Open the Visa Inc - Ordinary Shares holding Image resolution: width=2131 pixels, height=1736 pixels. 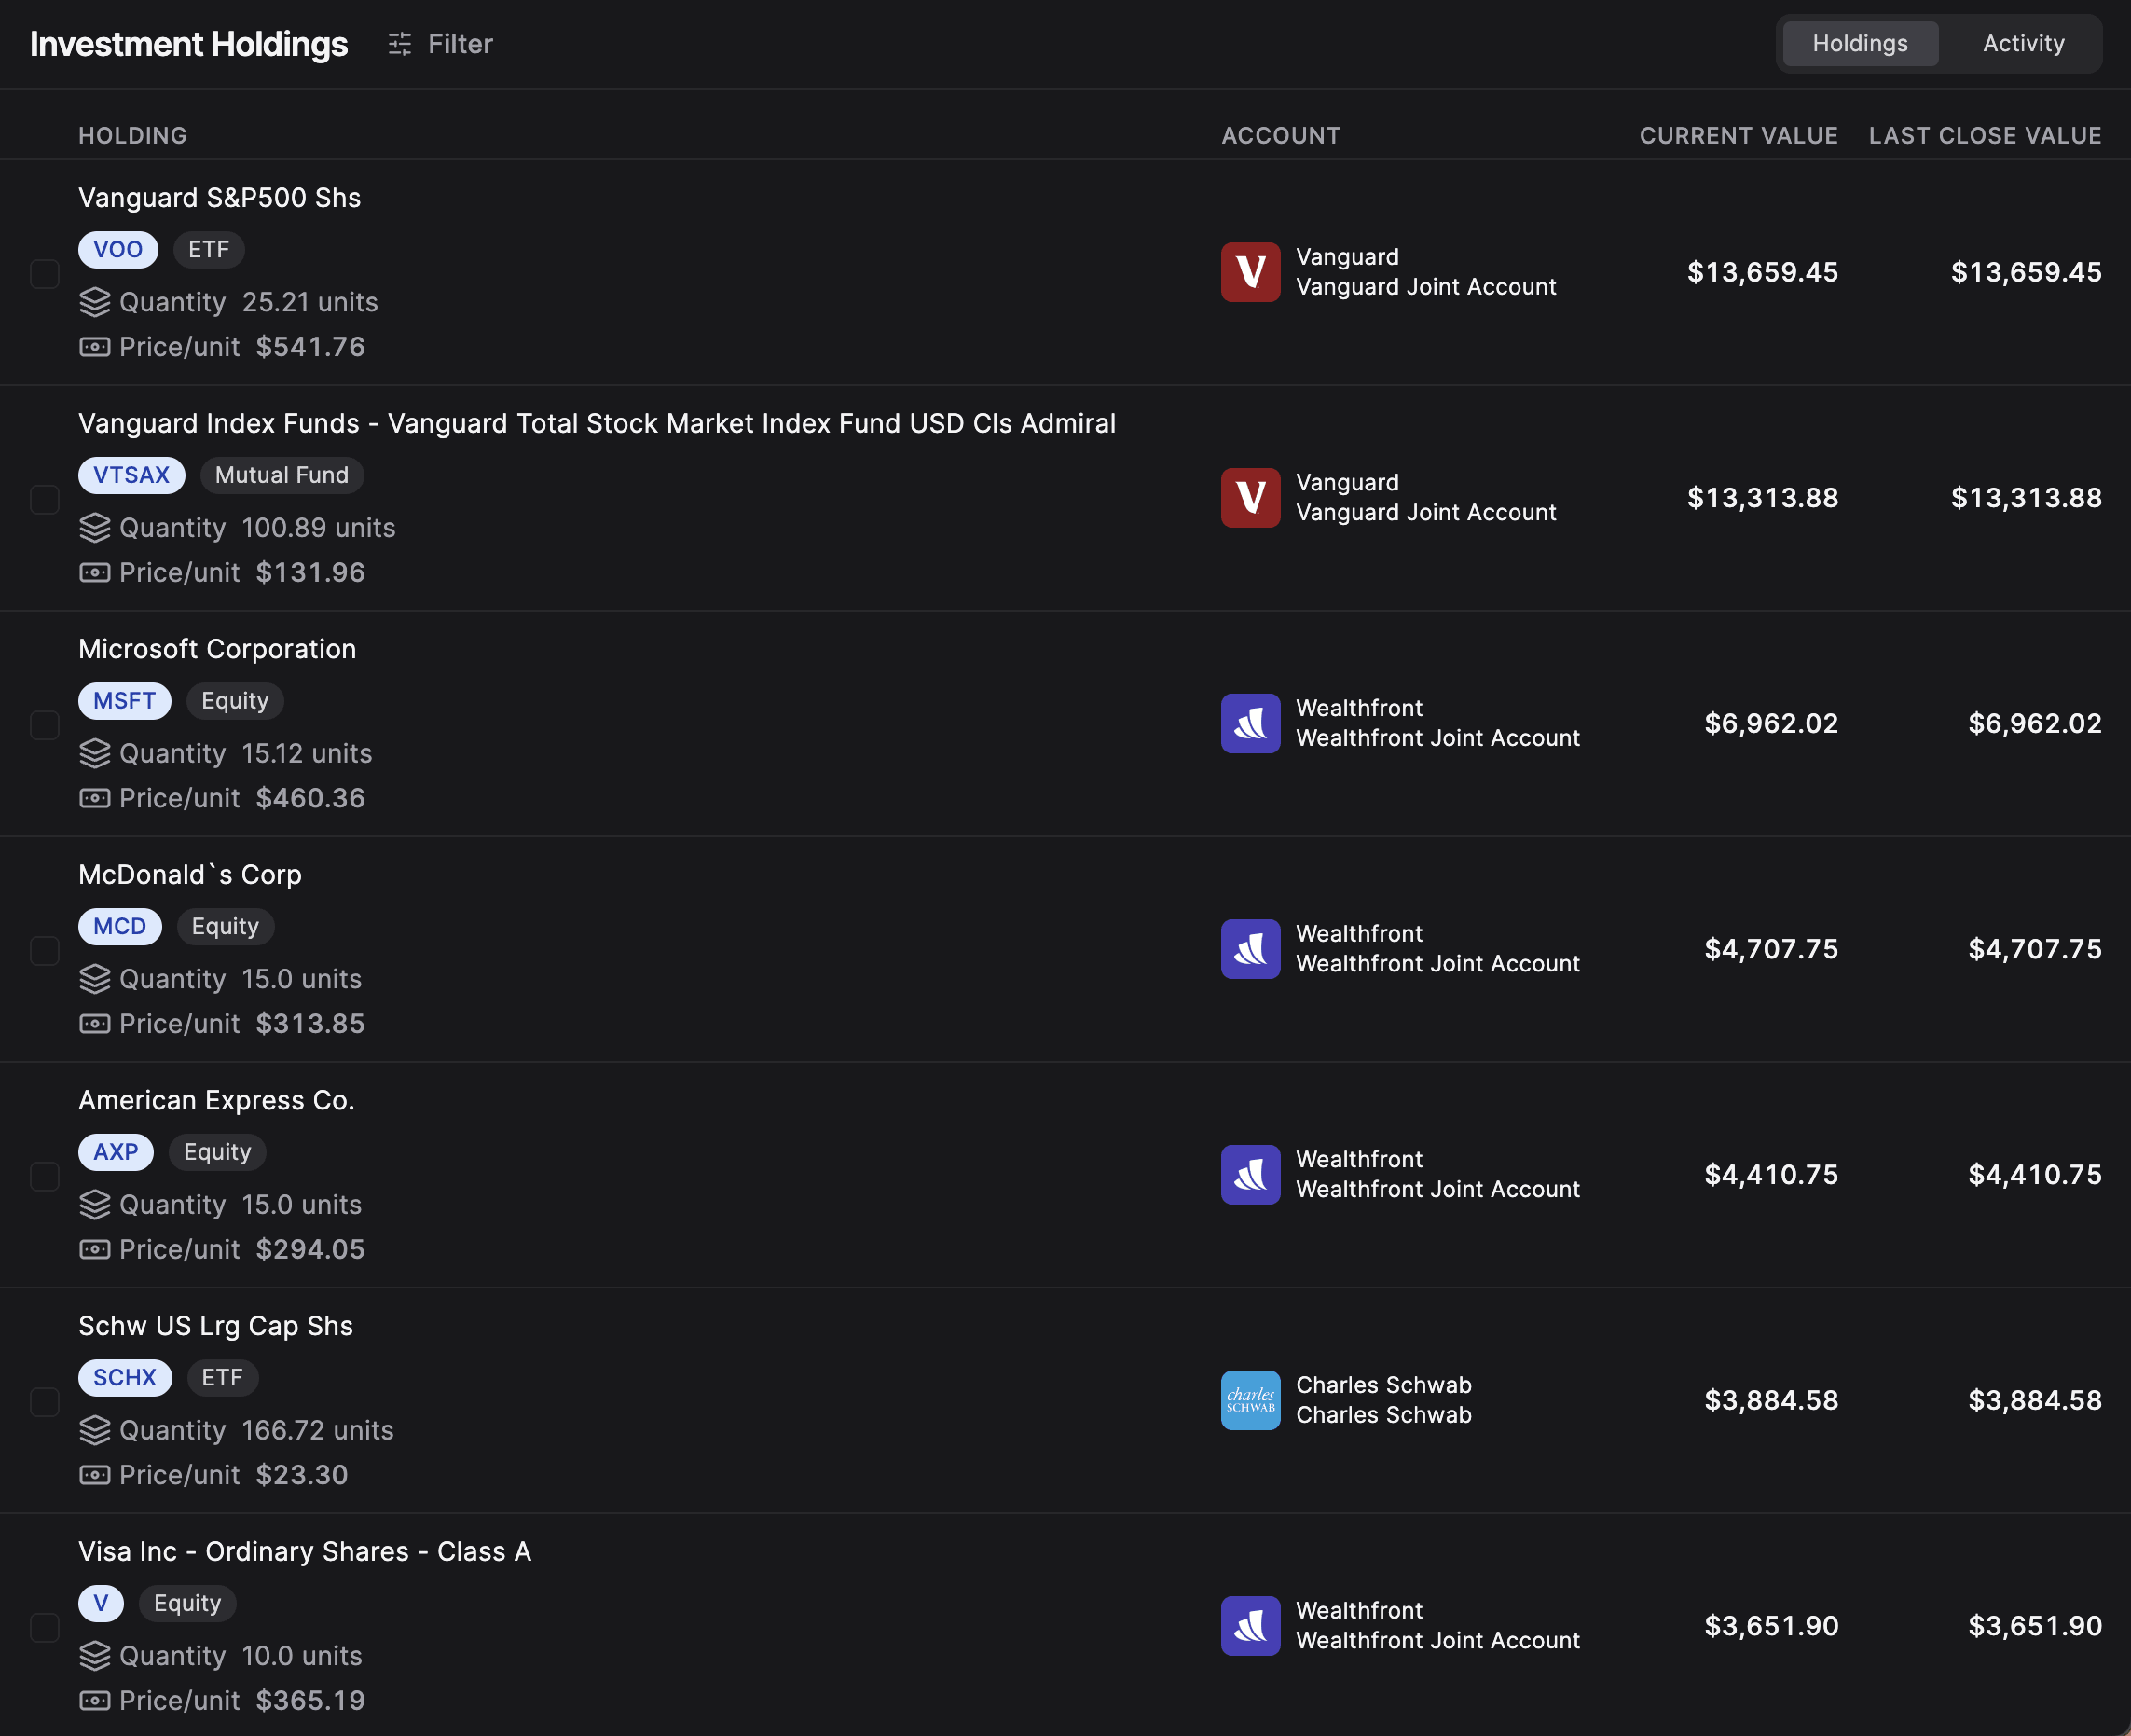(305, 1552)
